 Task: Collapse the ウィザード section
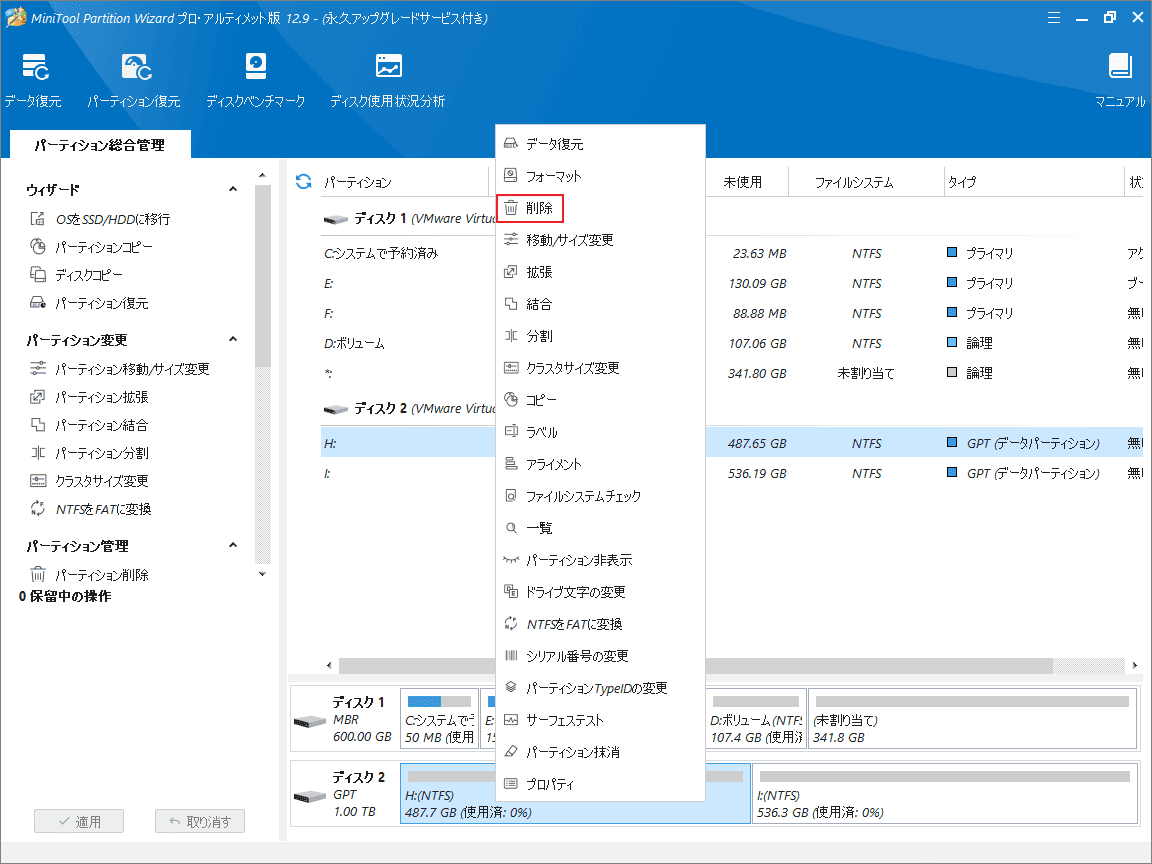(x=233, y=190)
